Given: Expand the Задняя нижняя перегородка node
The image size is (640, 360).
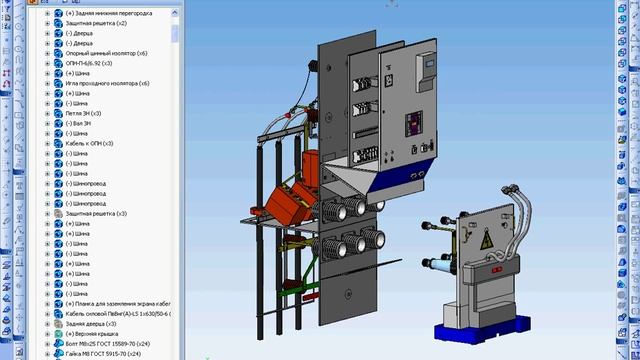Looking at the screenshot, I should click(47, 13).
